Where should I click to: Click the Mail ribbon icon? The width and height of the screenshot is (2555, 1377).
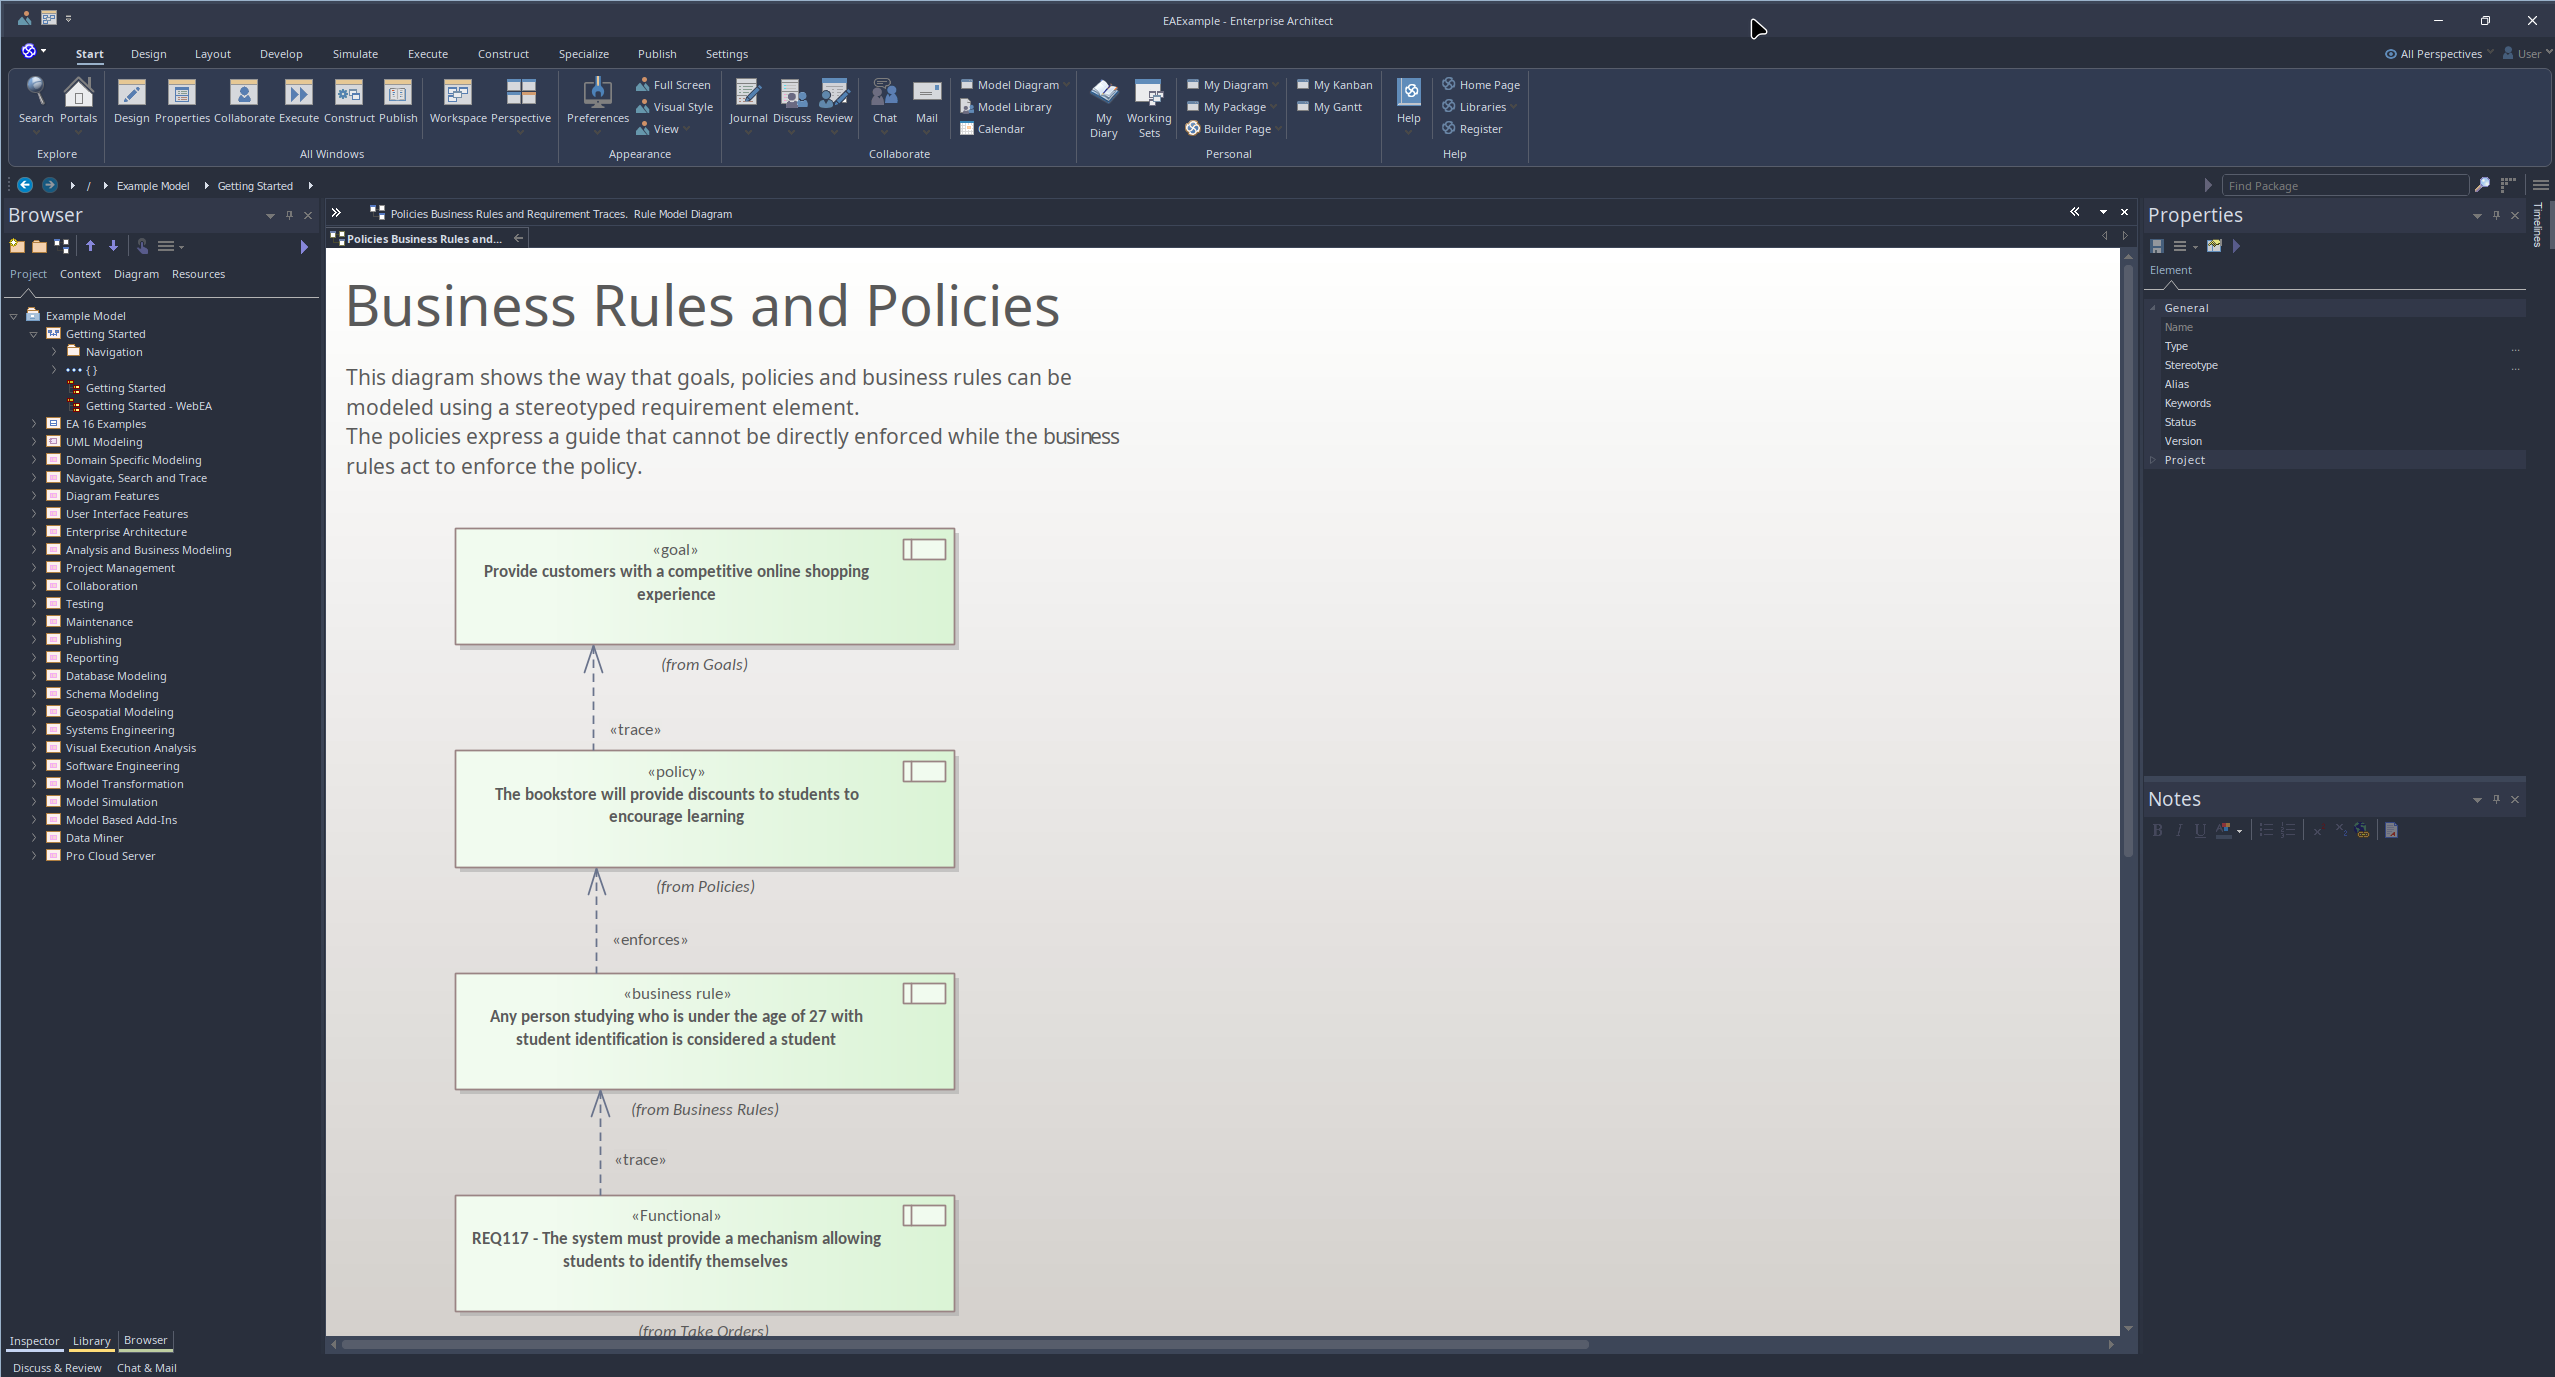[x=926, y=94]
